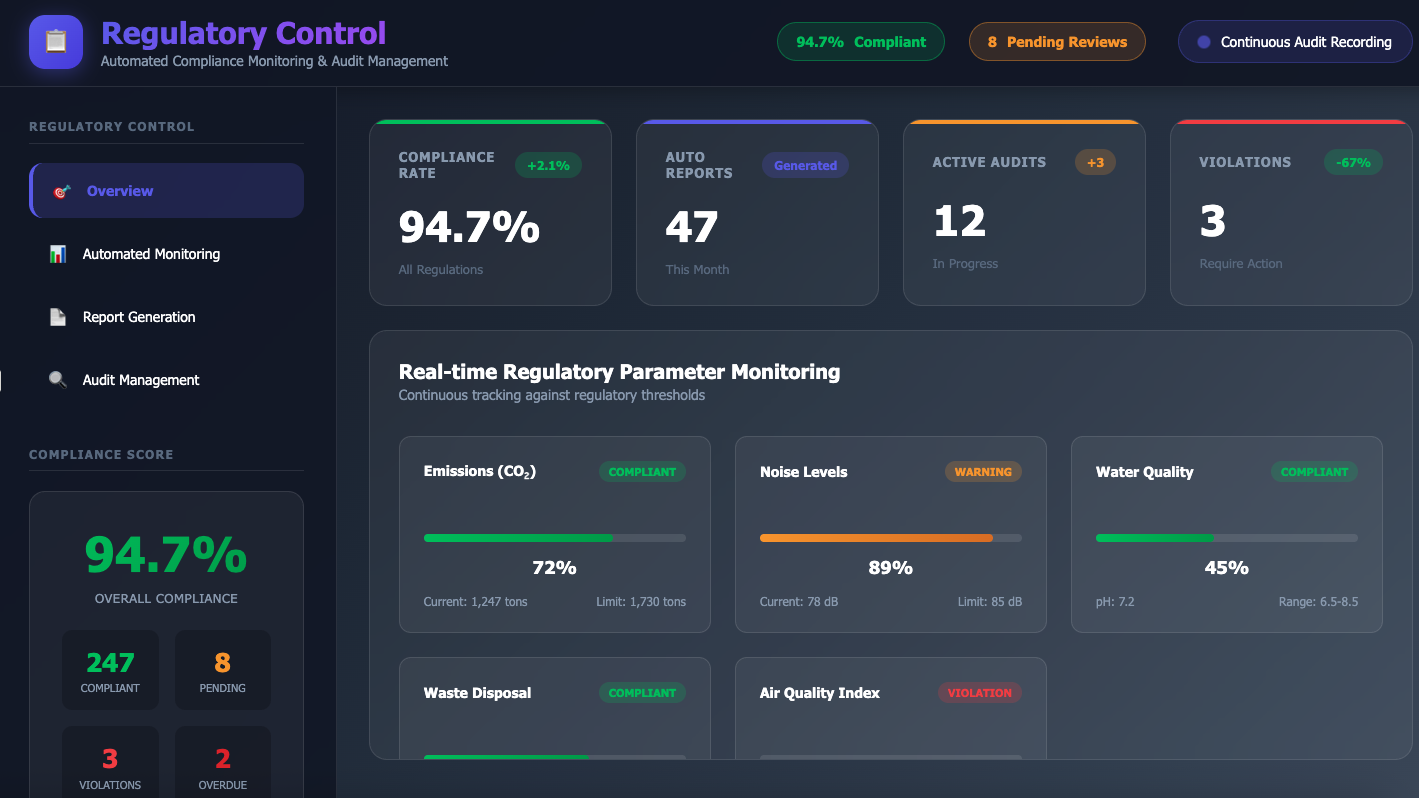Click the 94.7% Compliant status pill
Viewport: 1419px width, 798px height.
click(x=860, y=42)
